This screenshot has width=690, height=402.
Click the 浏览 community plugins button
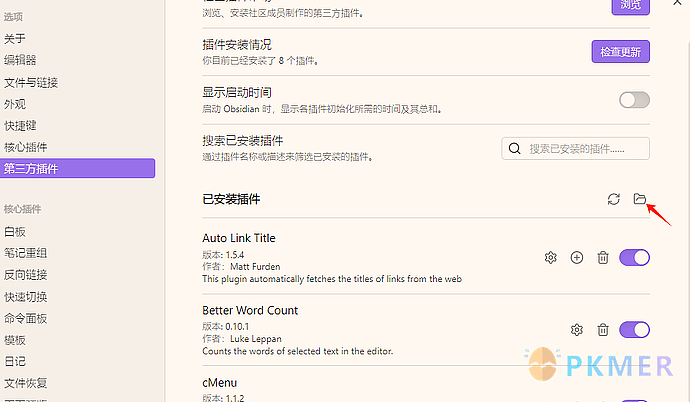coord(631,5)
